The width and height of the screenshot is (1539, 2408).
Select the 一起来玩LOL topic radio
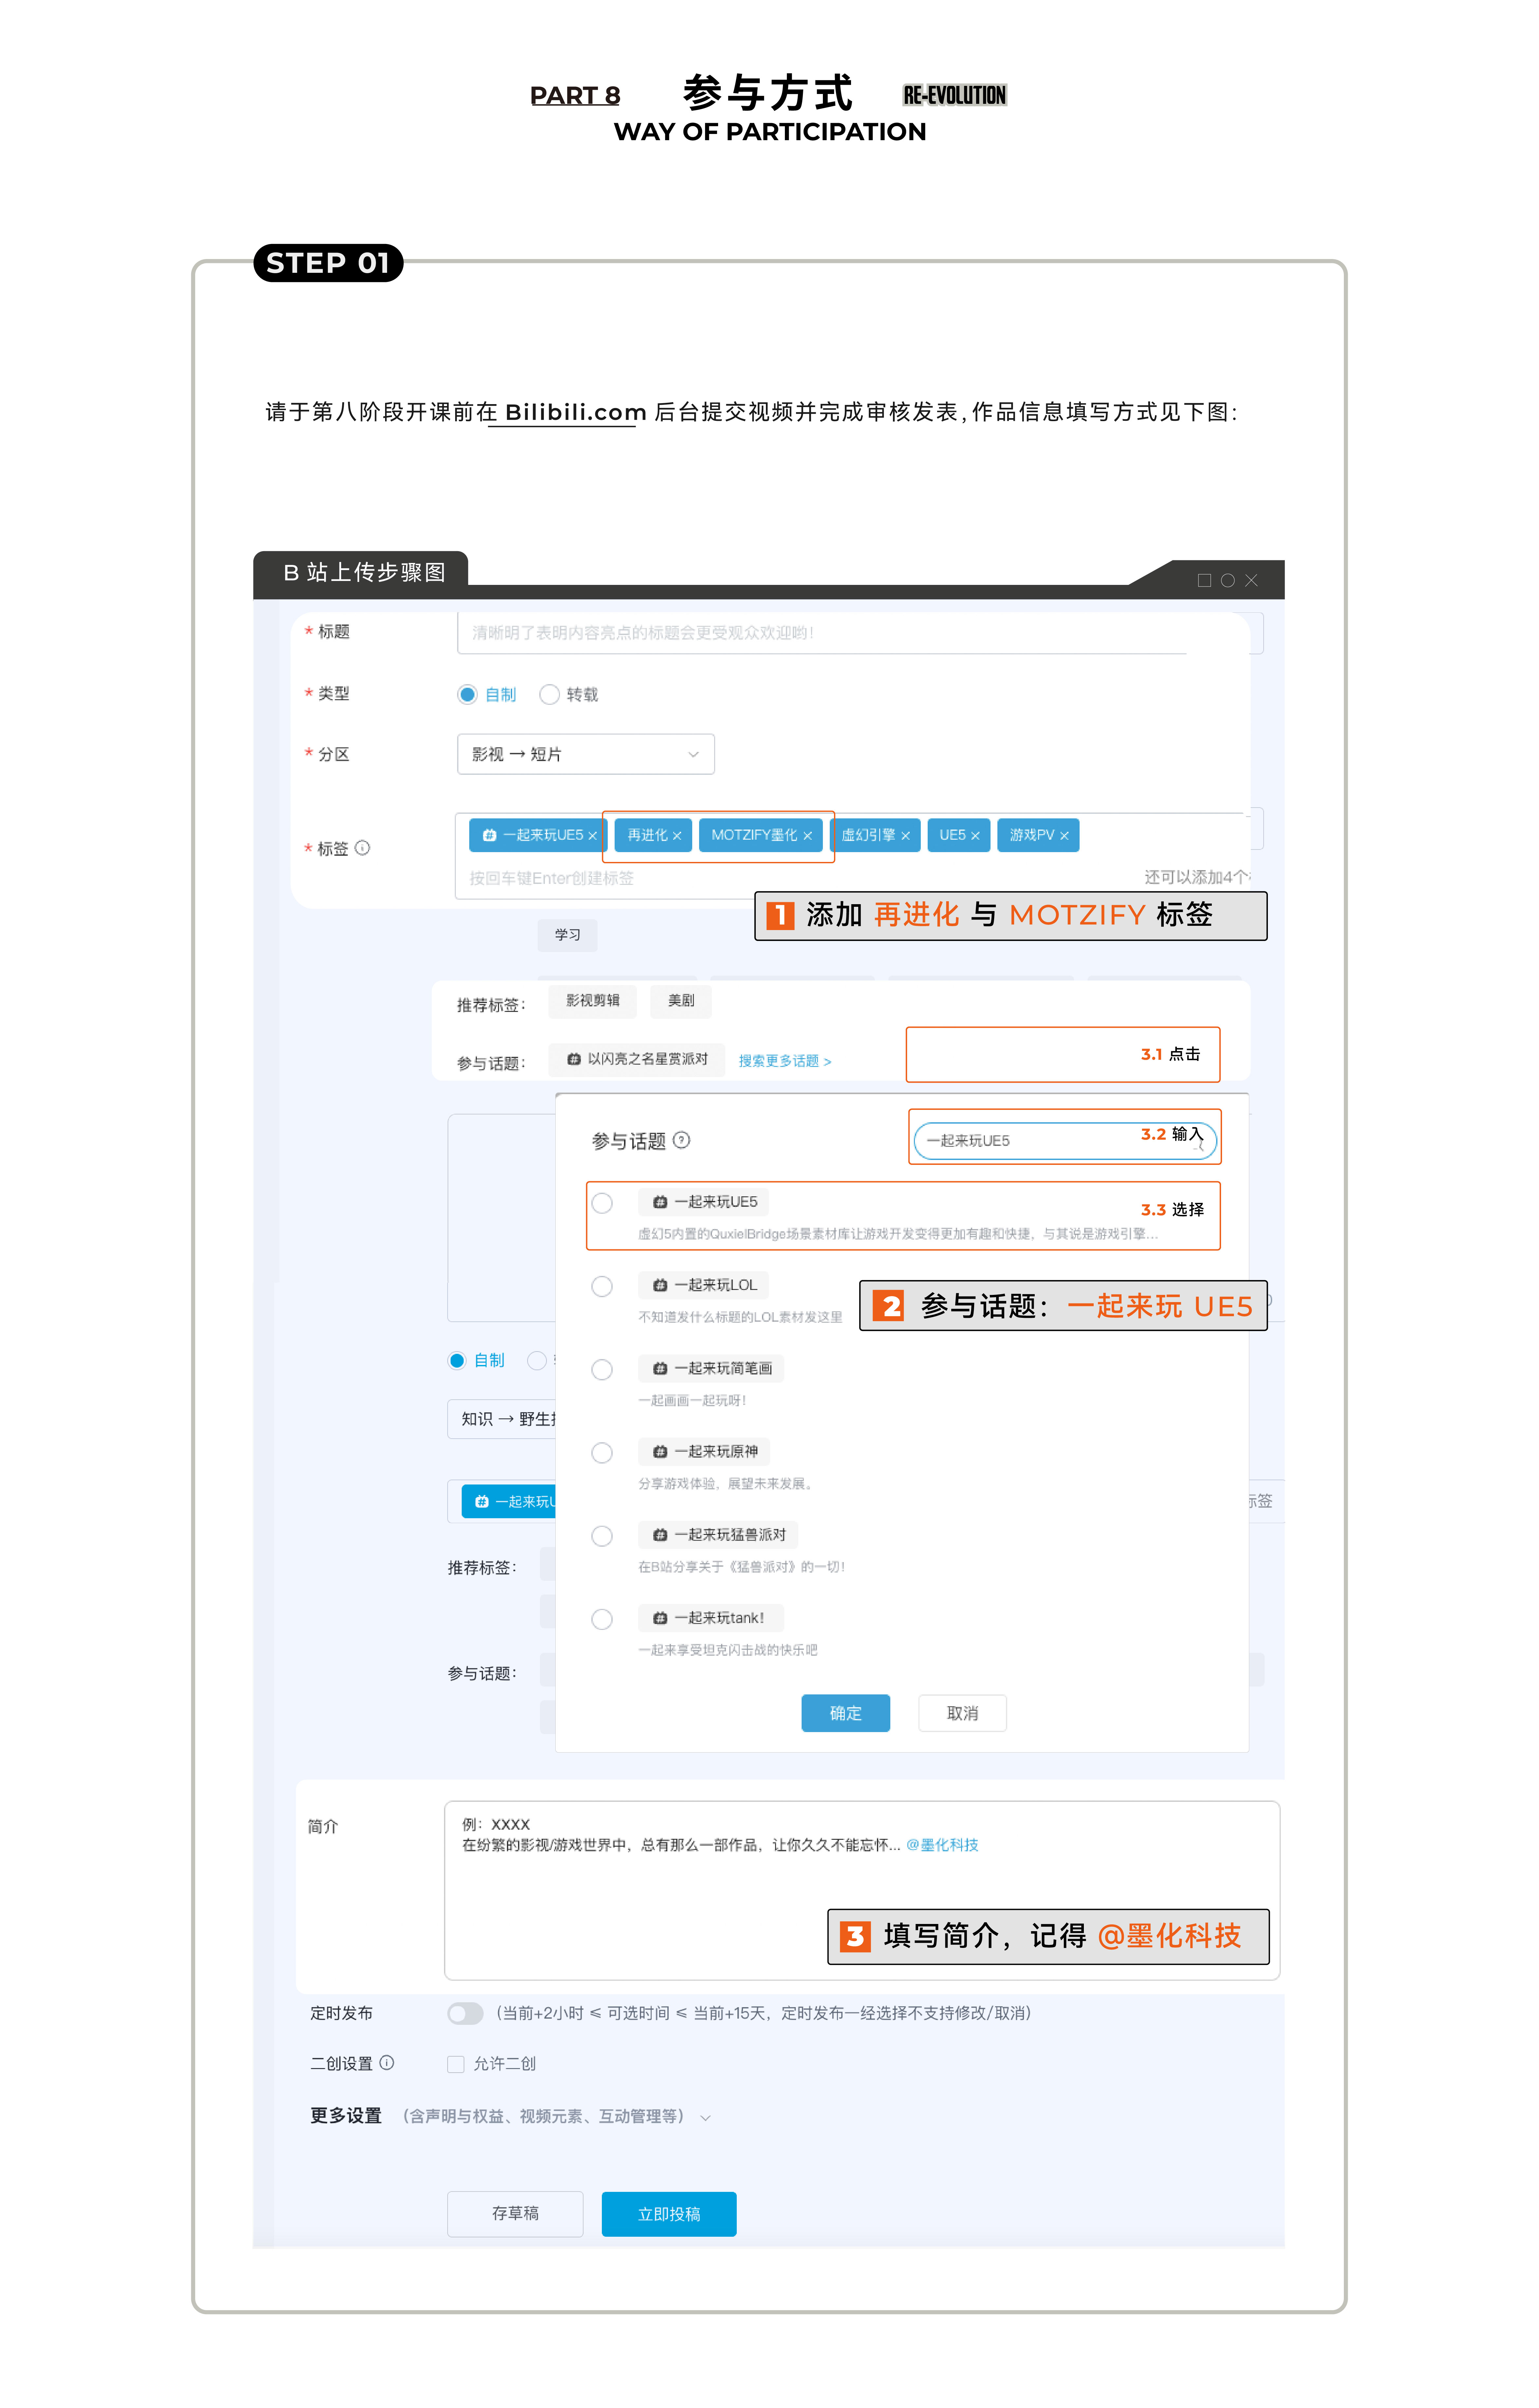coord(602,1286)
